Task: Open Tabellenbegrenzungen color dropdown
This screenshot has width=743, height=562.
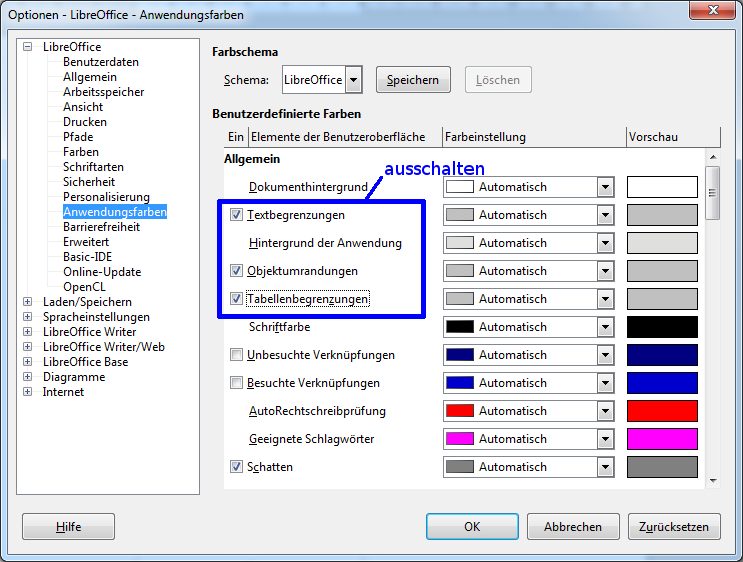Action: tap(605, 299)
